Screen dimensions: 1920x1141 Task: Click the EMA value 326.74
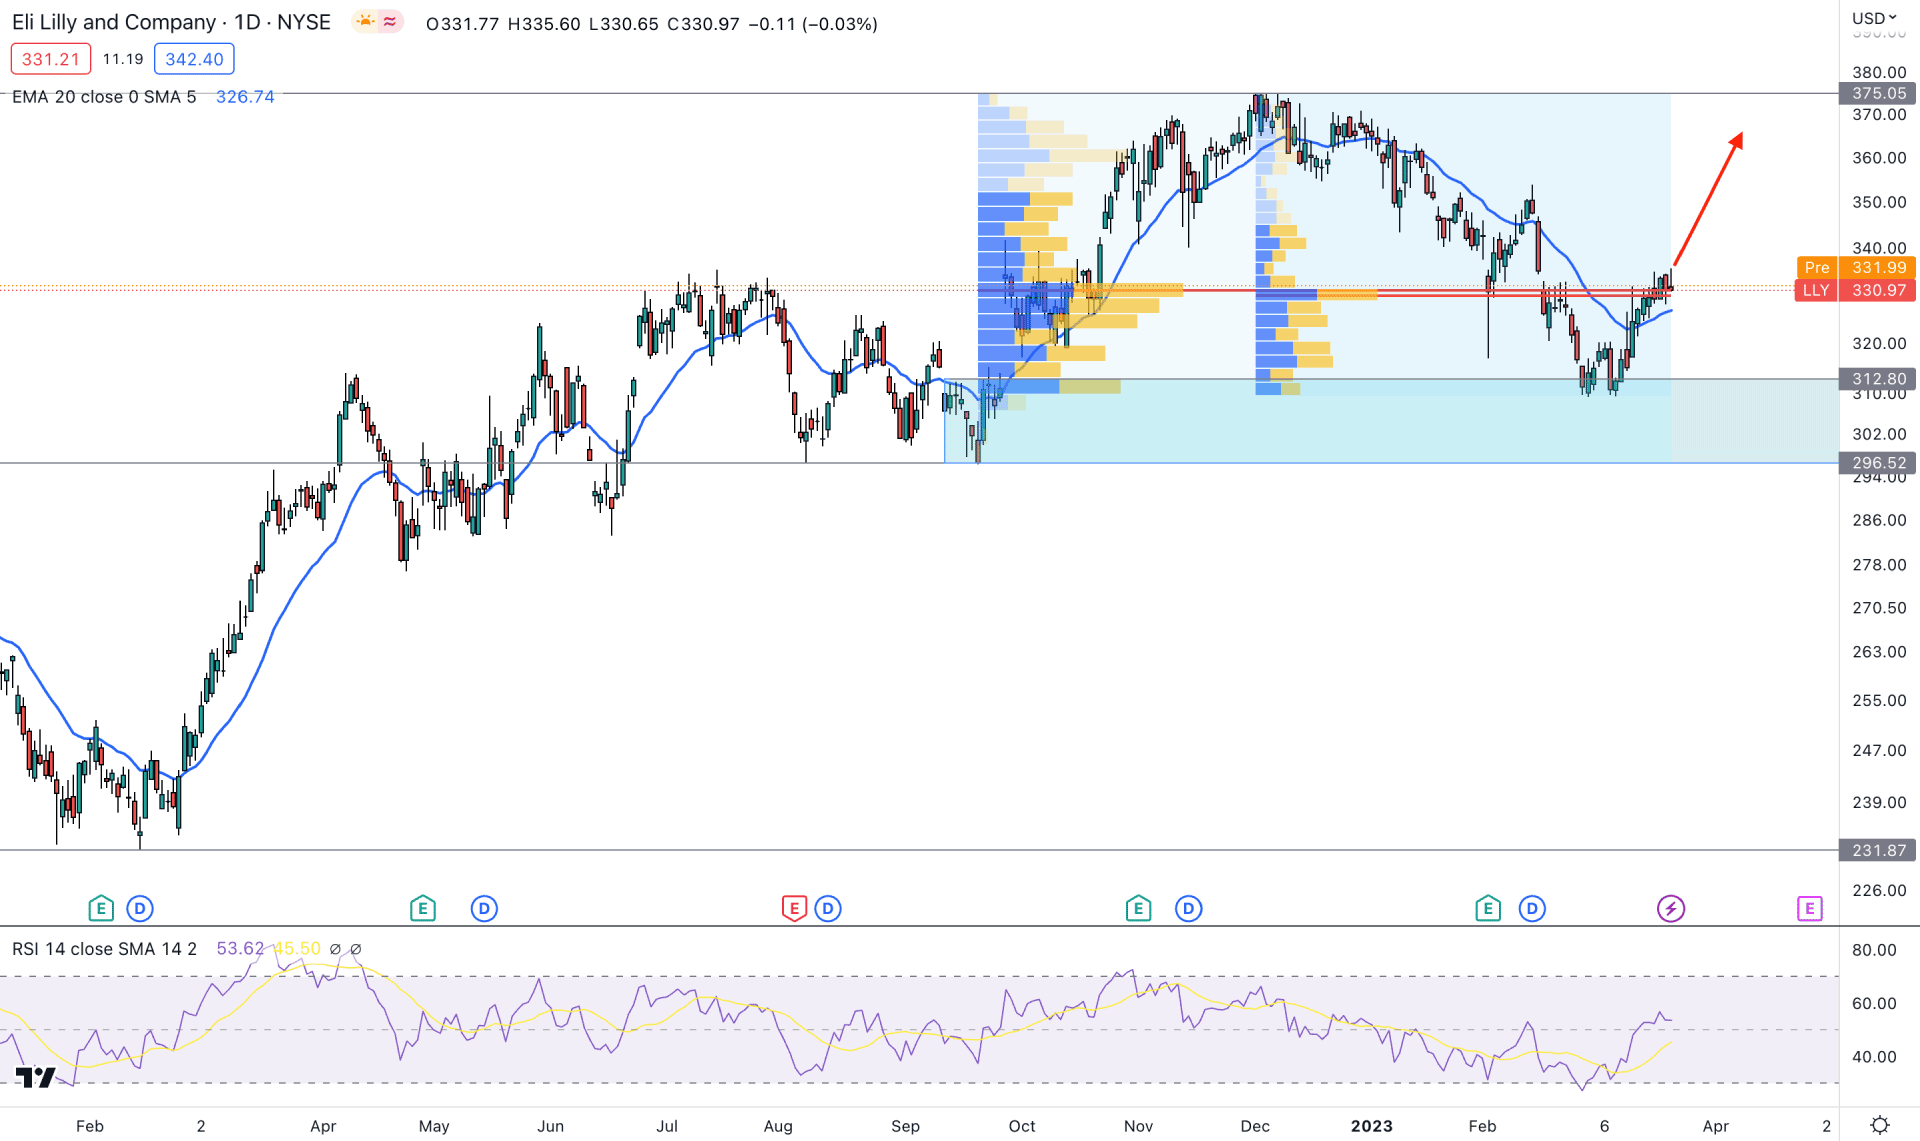245,97
